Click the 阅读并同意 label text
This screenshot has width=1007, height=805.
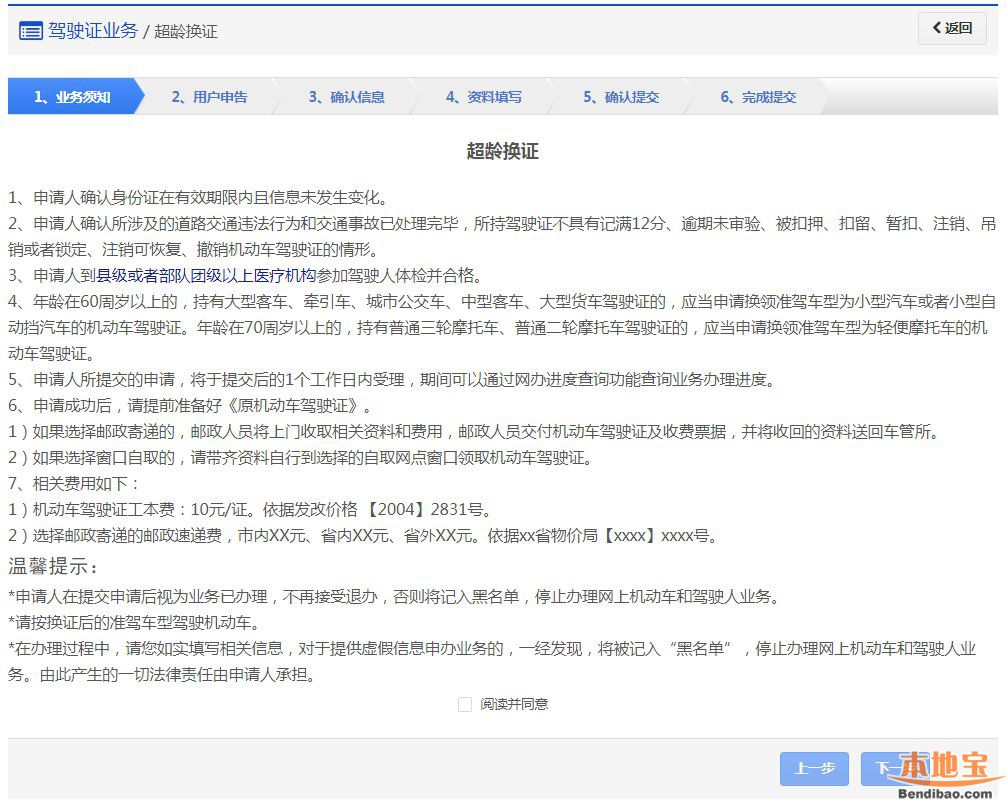coord(513,704)
